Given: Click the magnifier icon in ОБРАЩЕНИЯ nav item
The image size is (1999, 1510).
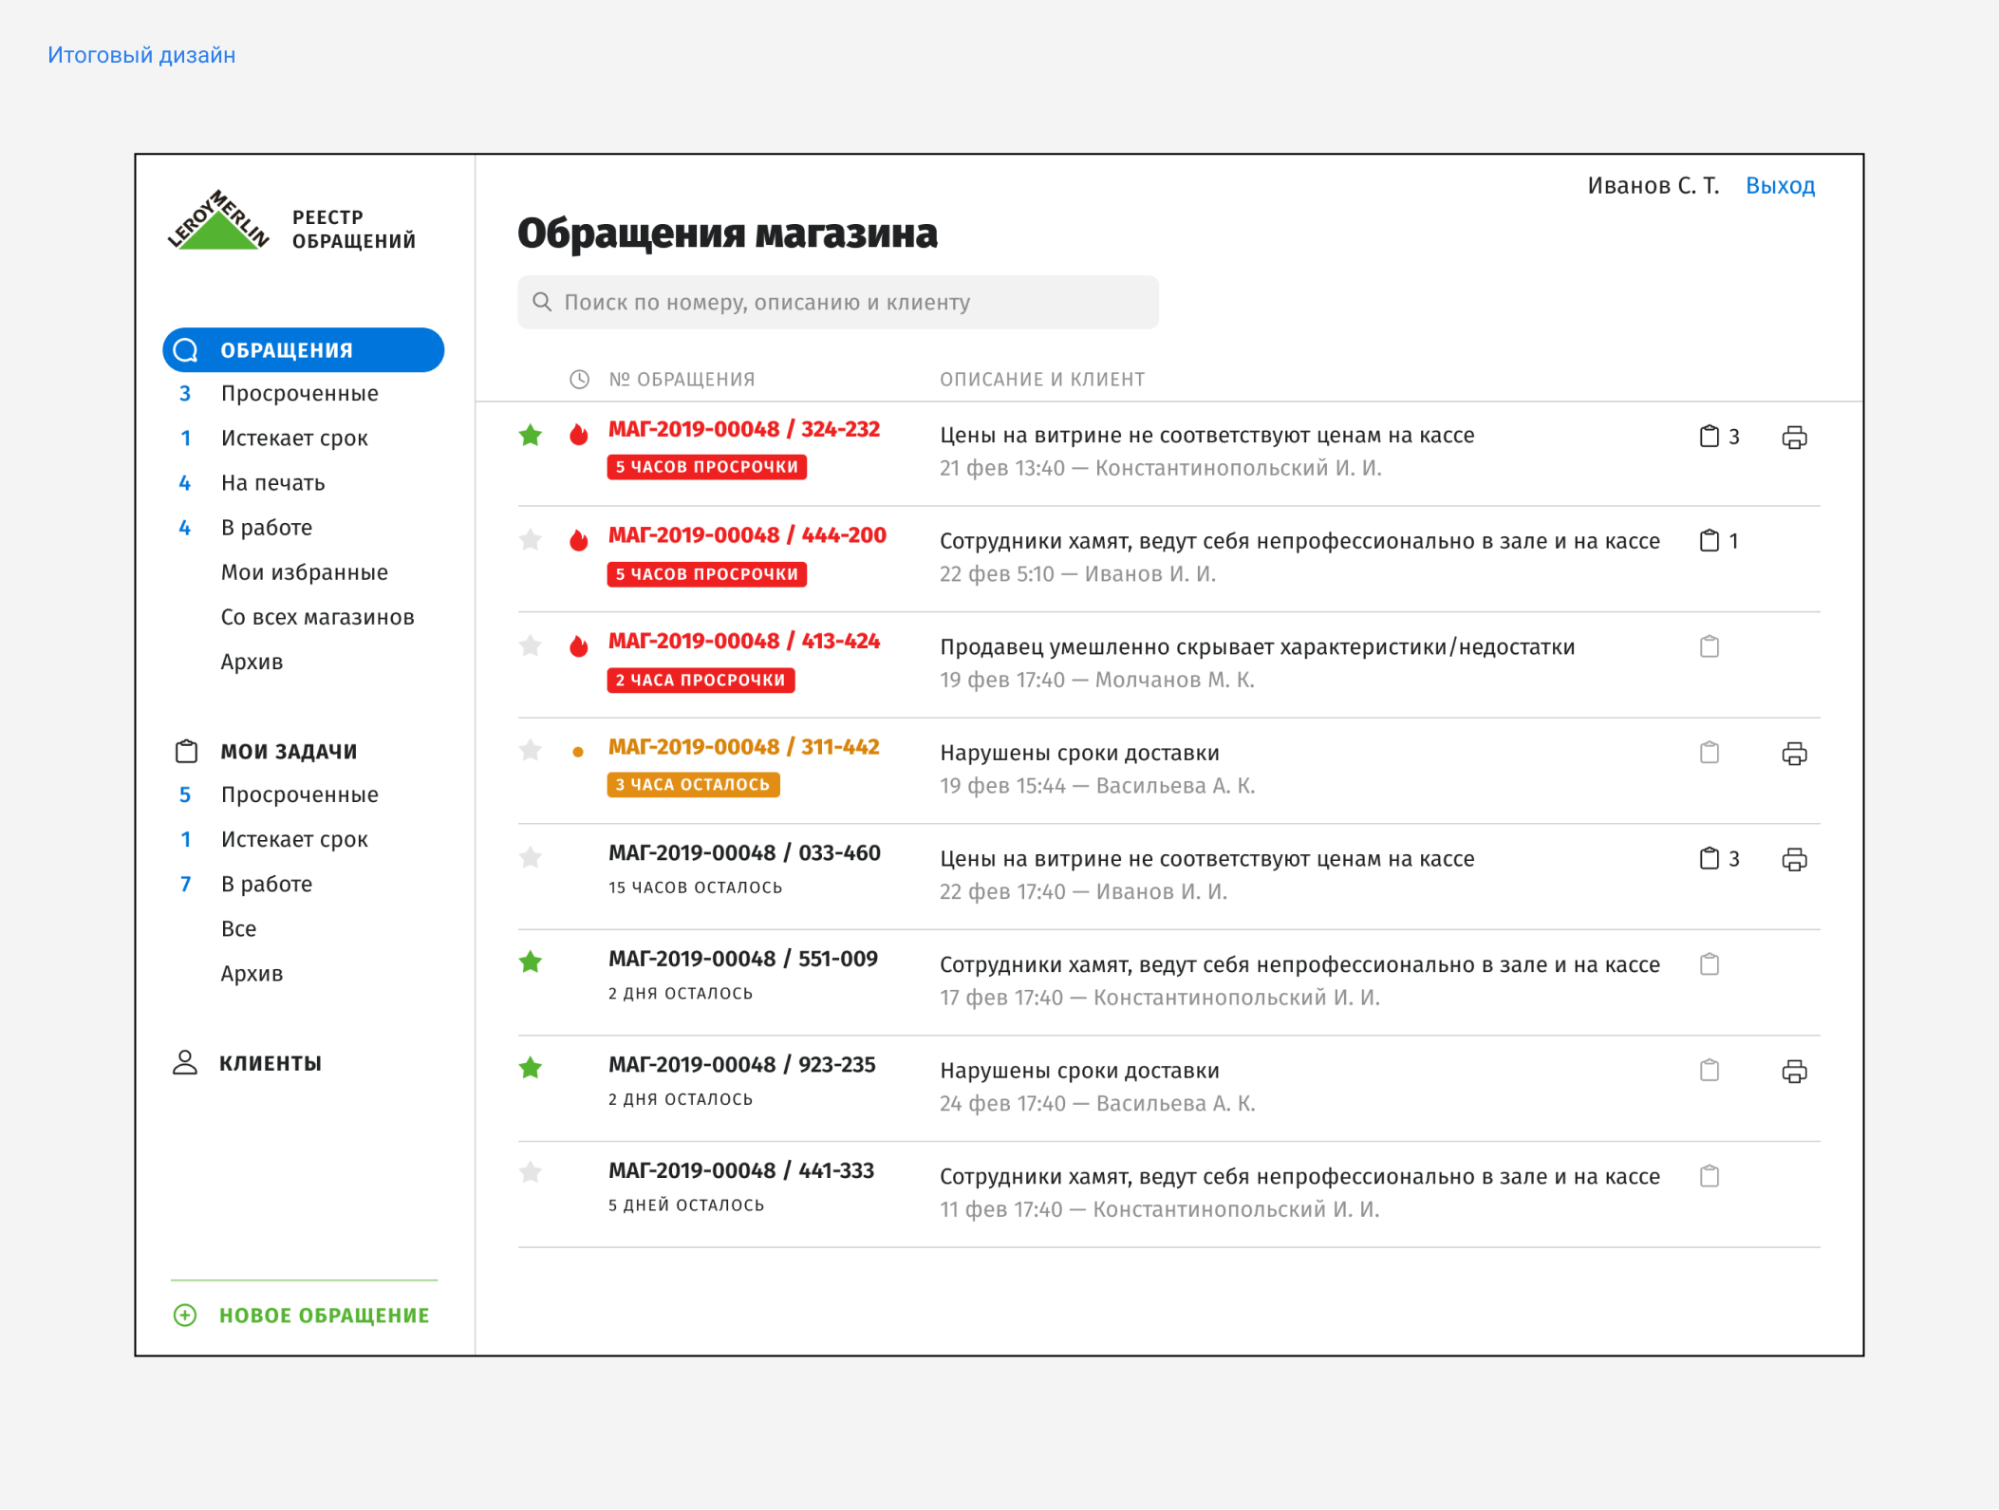Looking at the screenshot, I should (x=187, y=349).
